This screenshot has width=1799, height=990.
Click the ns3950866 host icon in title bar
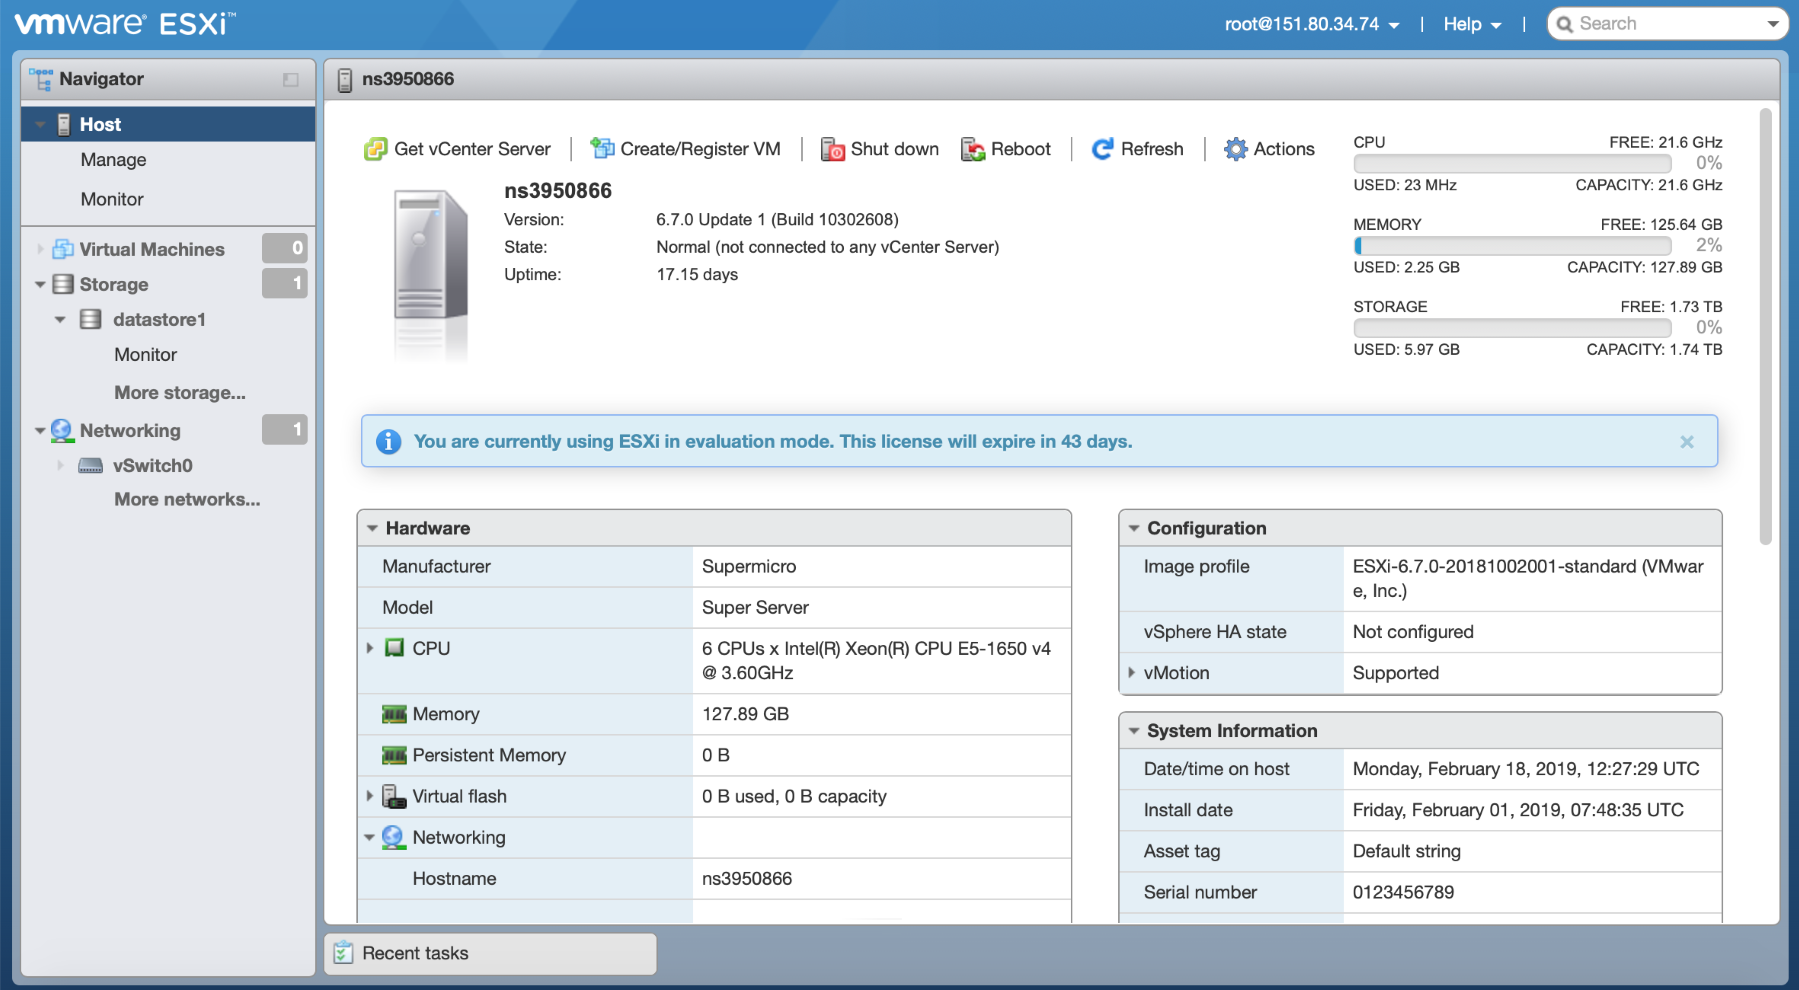click(345, 80)
